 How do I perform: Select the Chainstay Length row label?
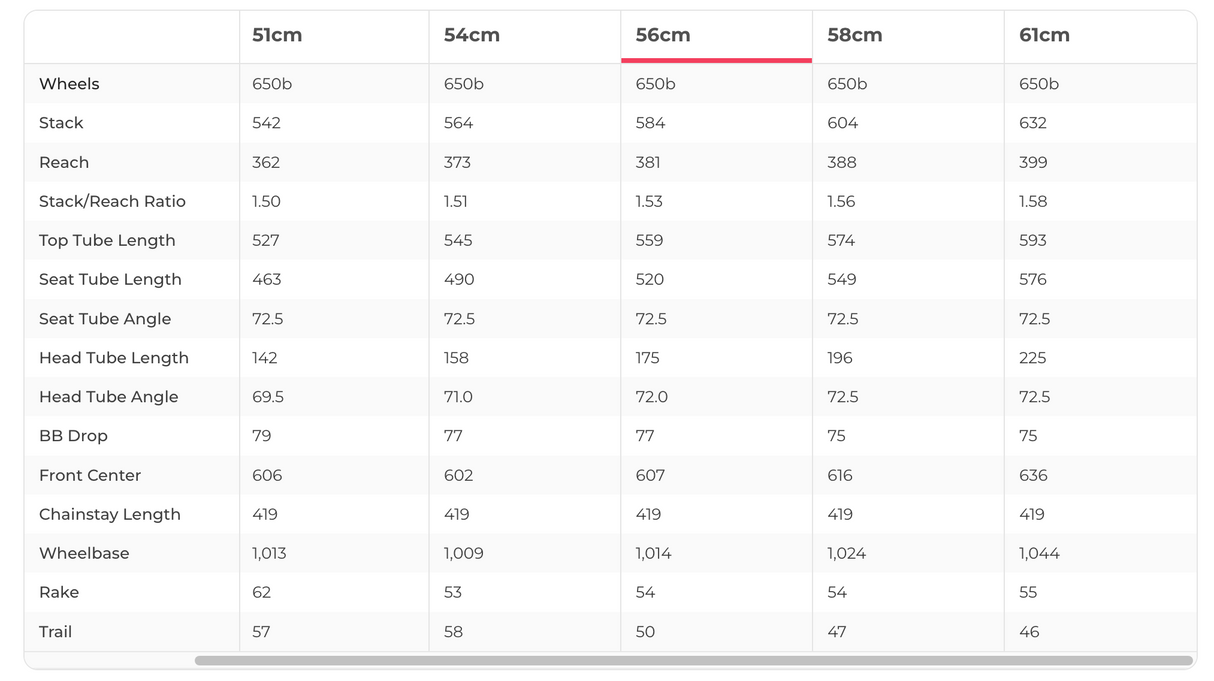point(110,514)
